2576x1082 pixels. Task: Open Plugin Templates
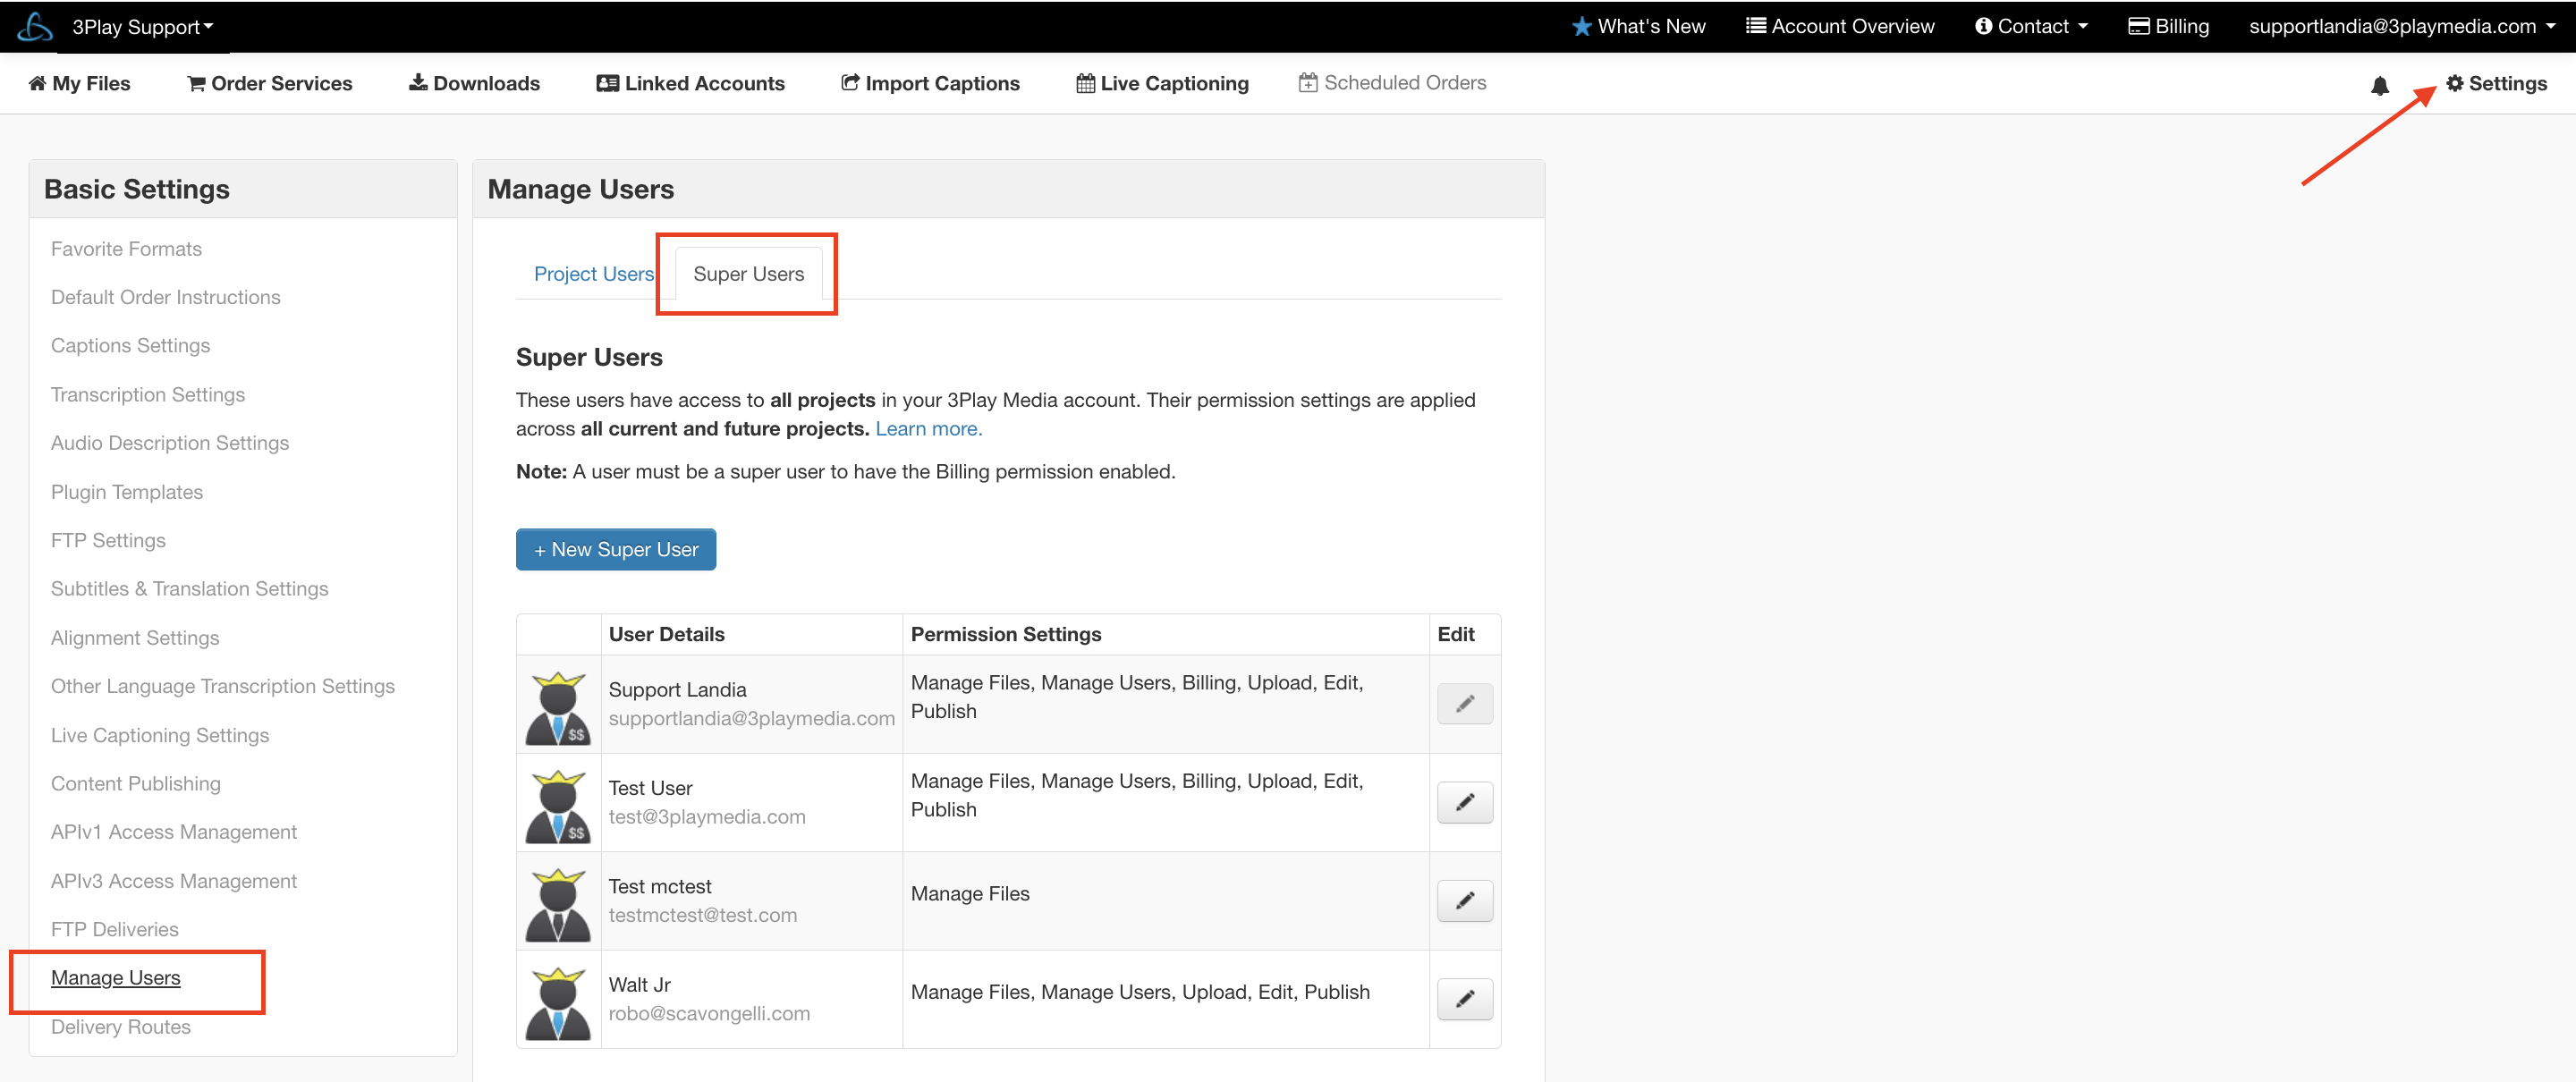pyautogui.click(x=127, y=492)
